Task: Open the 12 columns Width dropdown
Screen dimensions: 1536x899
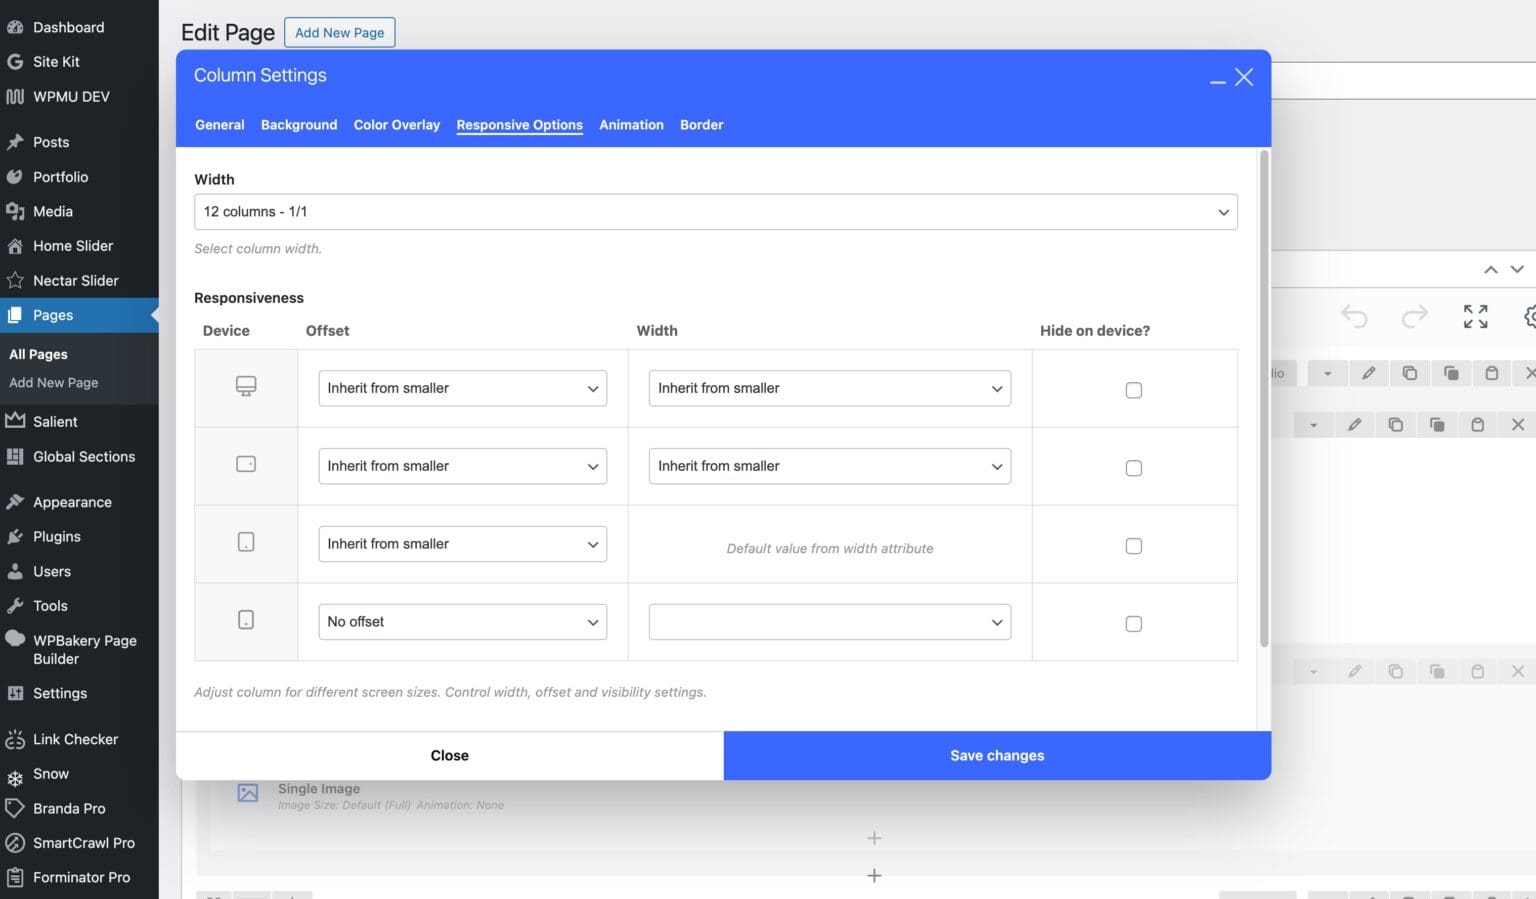Action: (x=715, y=212)
